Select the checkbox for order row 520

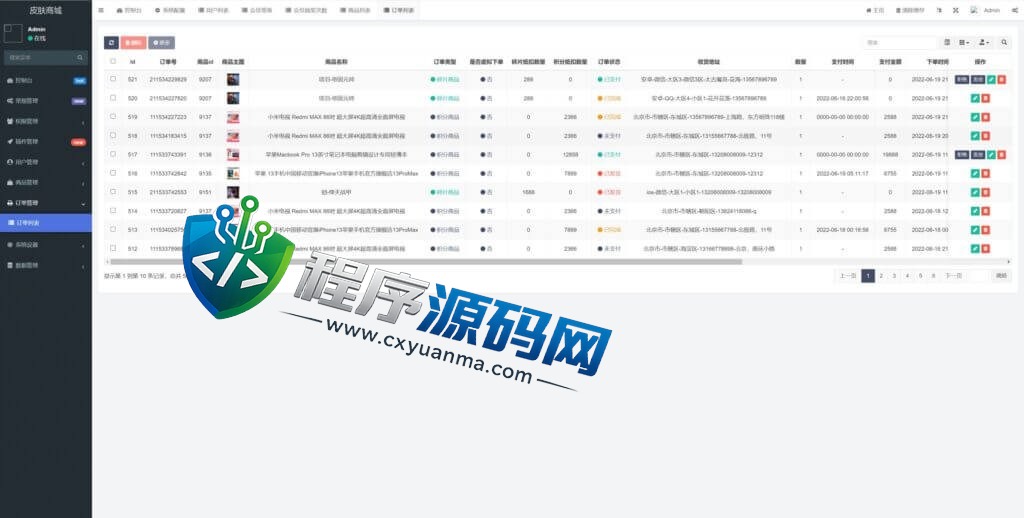click(x=113, y=97)
